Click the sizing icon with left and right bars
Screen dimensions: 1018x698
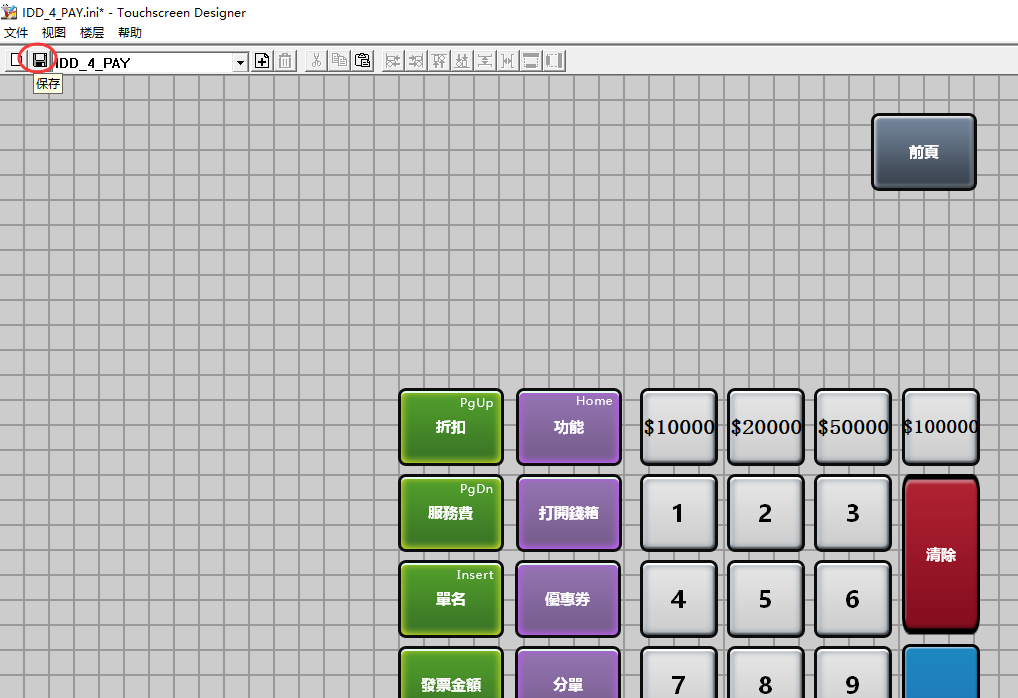554,61
